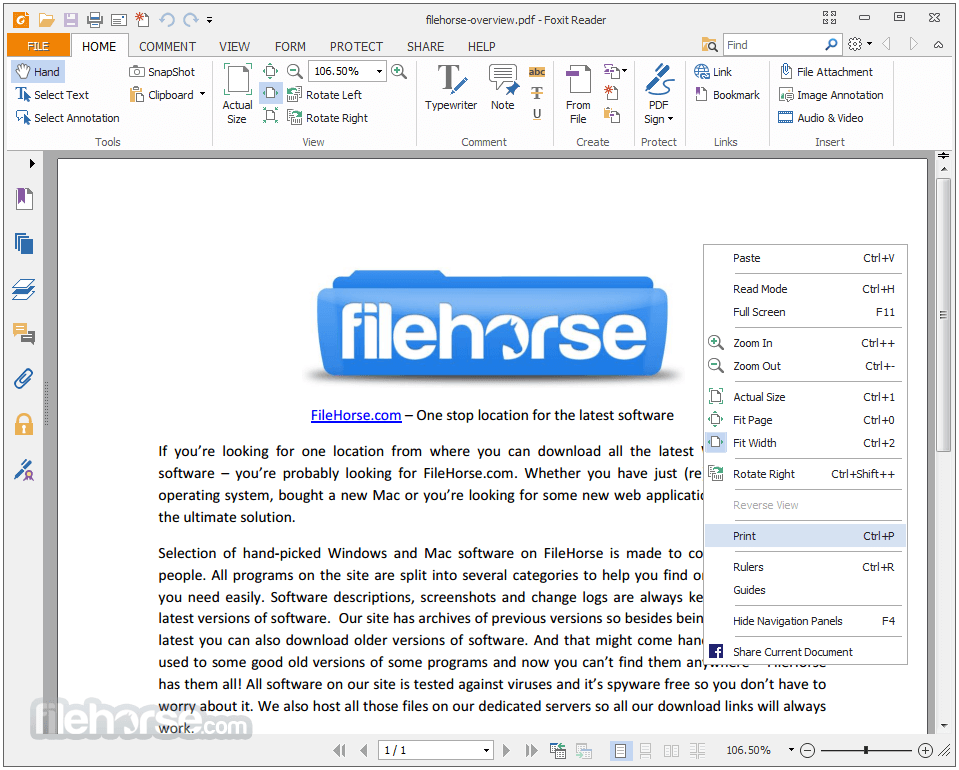Set view to Actual Size in ribbon
This screenshot has height=770, width=959.
237,94
